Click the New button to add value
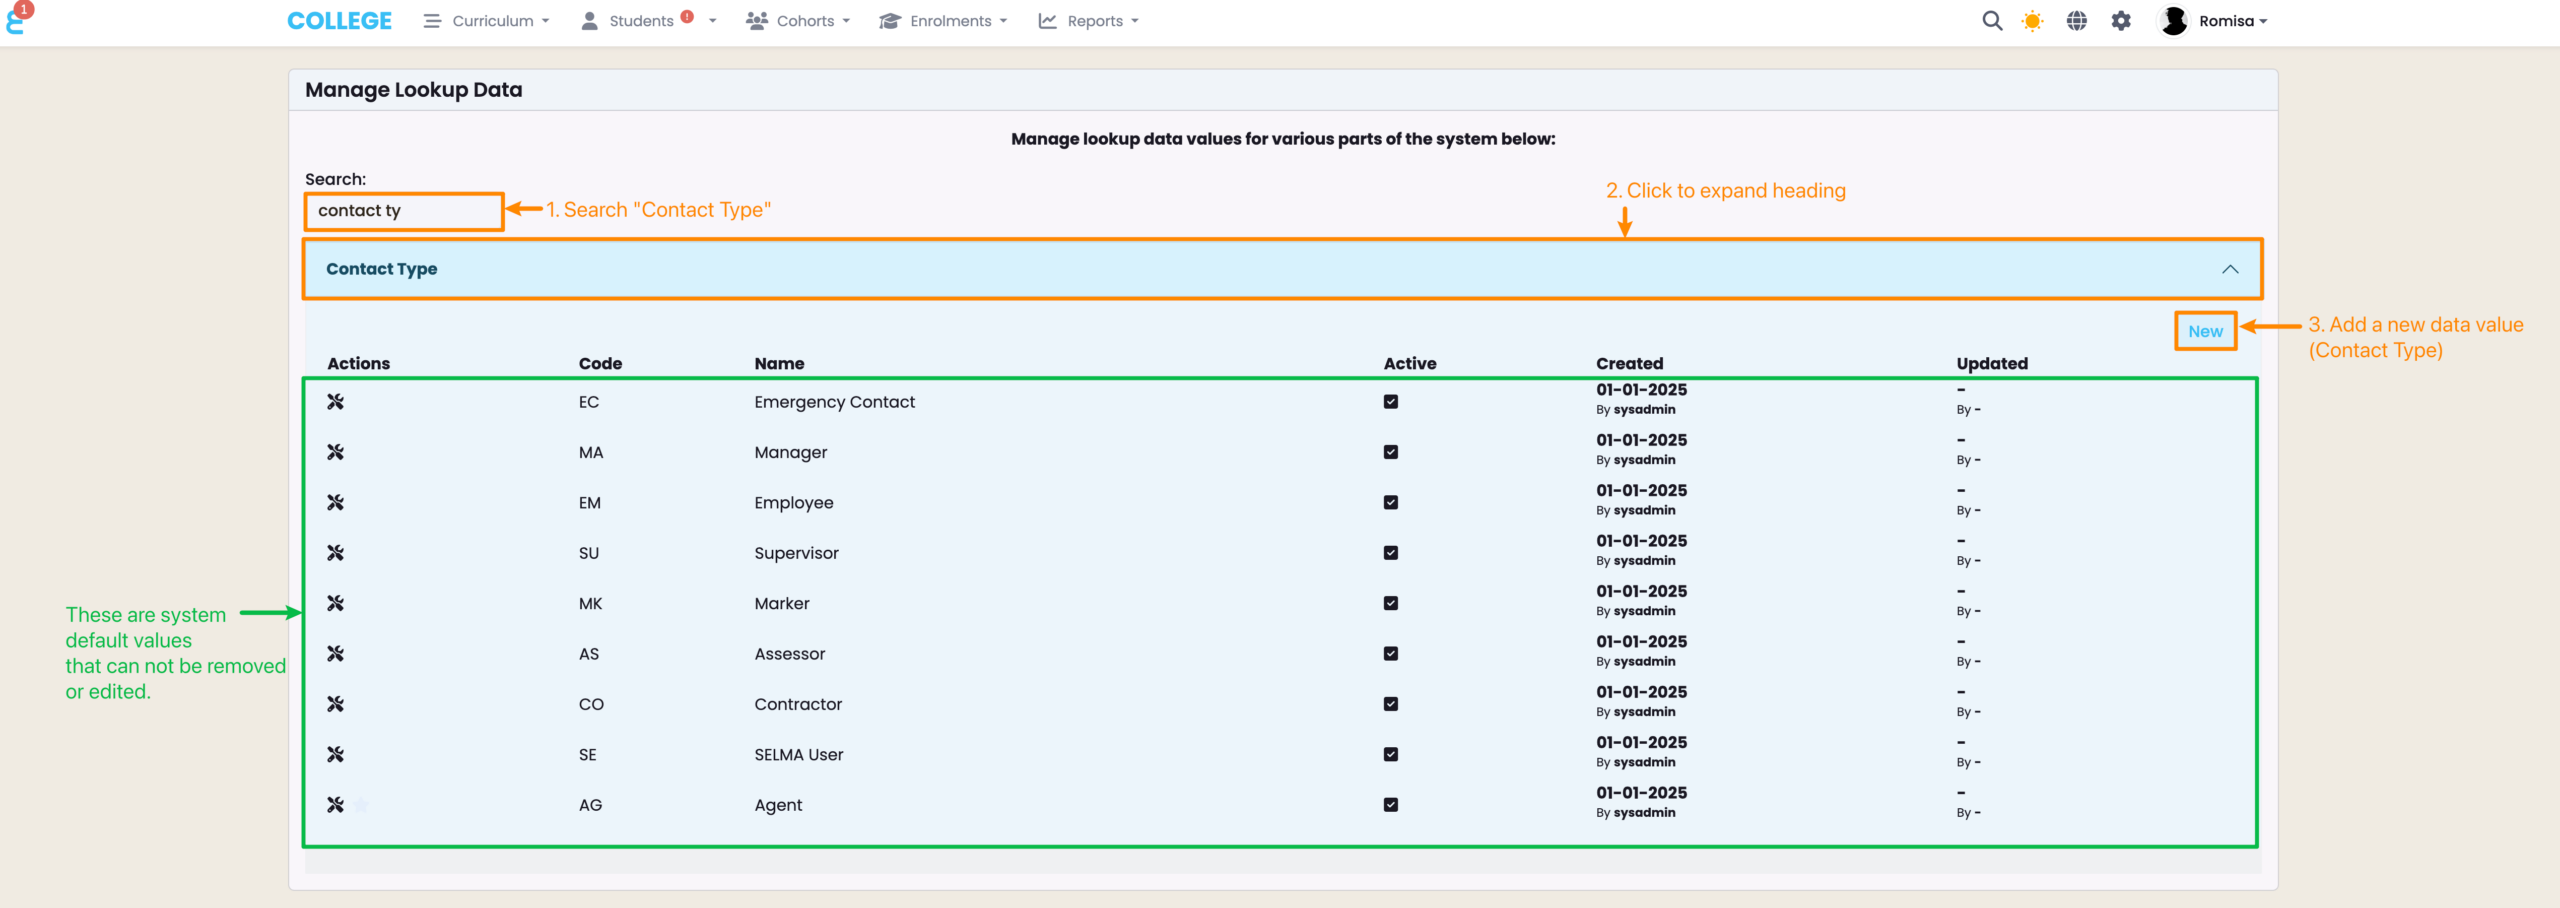2560x908 pixels. click(2205, 332)
